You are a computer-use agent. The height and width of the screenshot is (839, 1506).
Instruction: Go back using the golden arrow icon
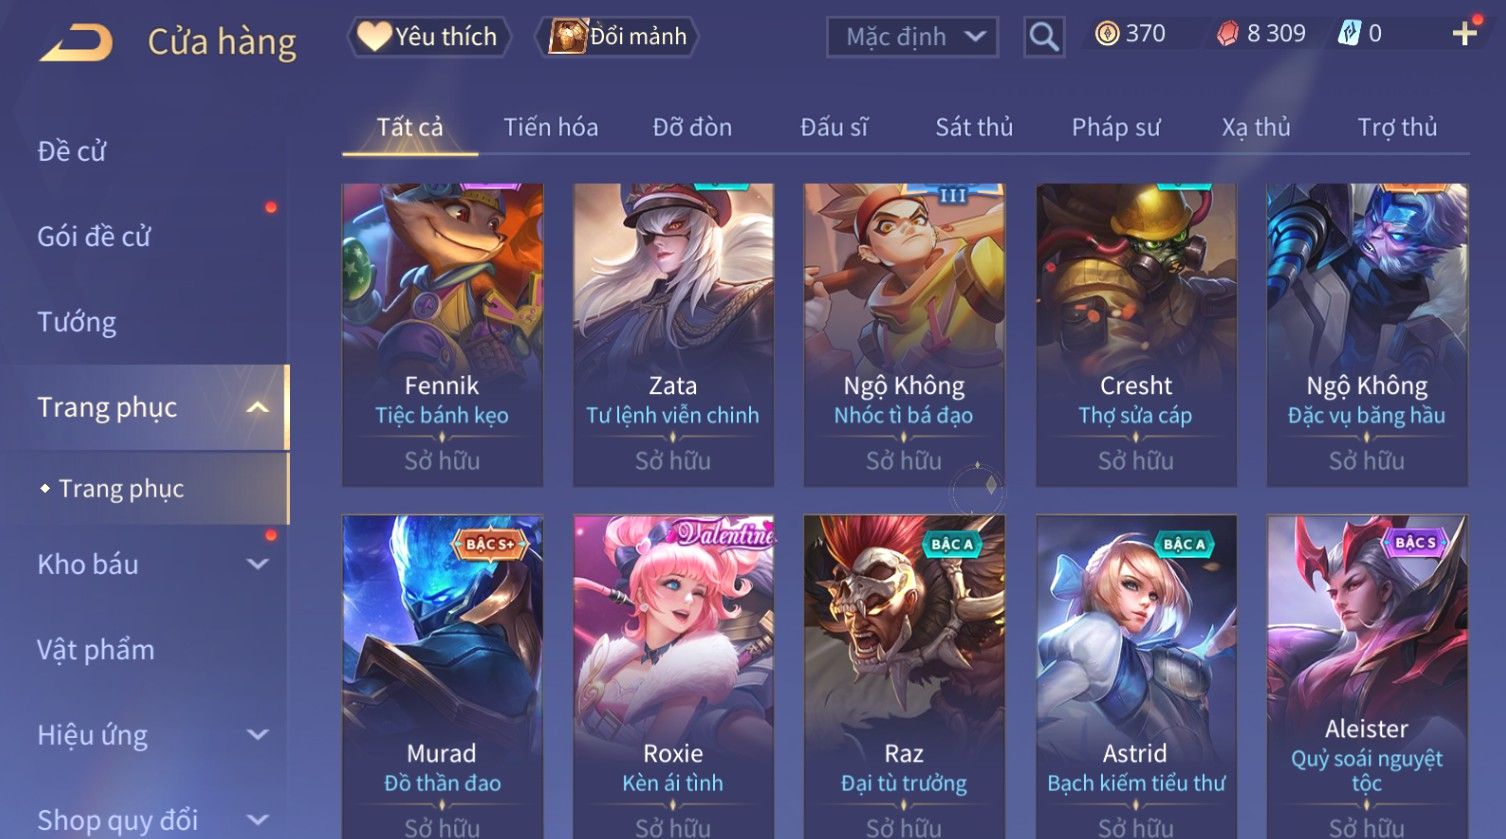click(x=76, y=42)
